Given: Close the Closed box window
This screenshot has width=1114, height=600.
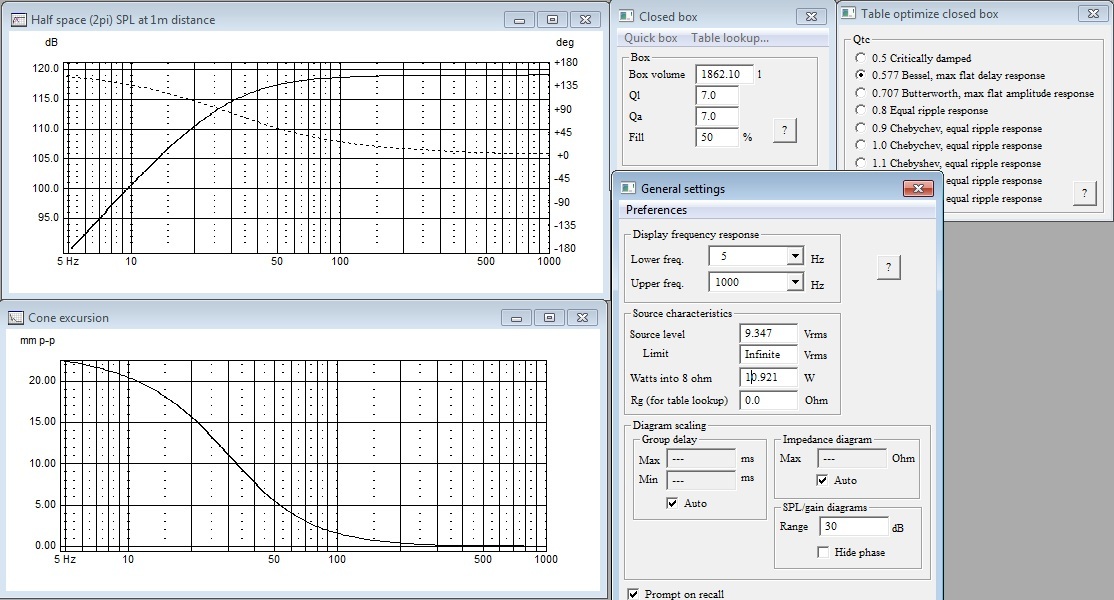Looking at the screenshot, I should coord(811,16).
